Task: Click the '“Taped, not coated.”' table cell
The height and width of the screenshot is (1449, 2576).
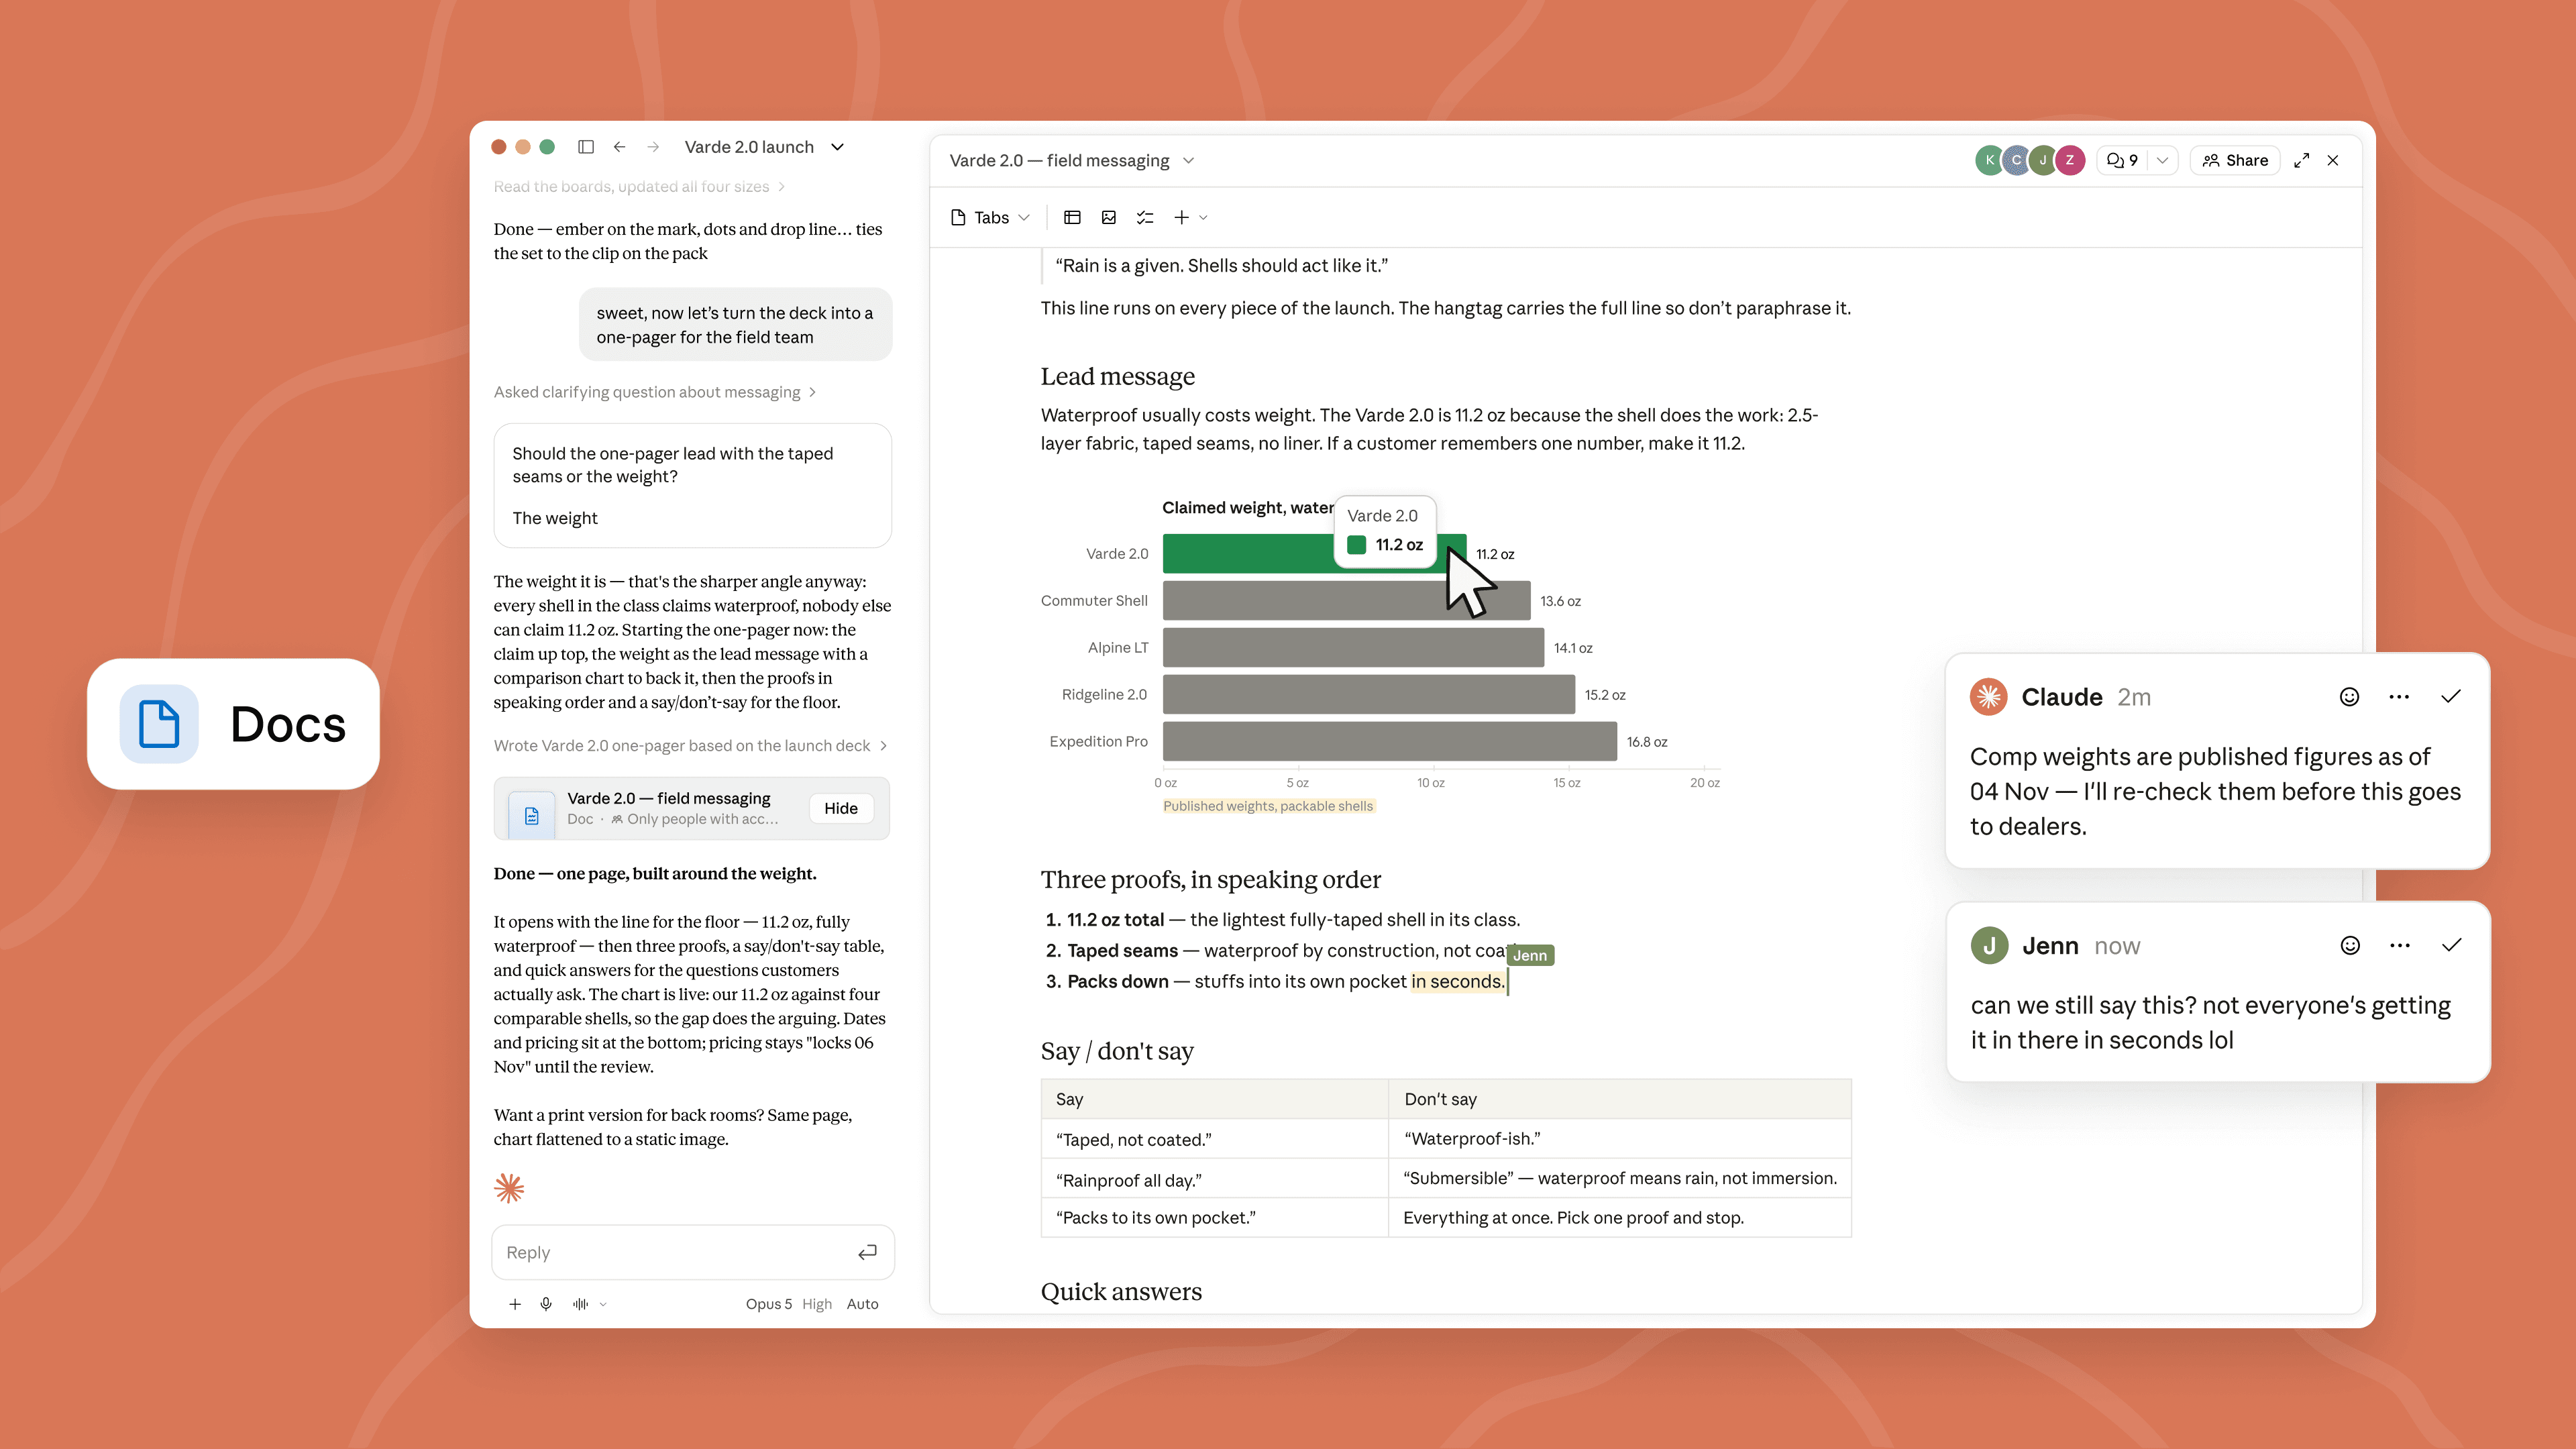Action: 1214,1139
